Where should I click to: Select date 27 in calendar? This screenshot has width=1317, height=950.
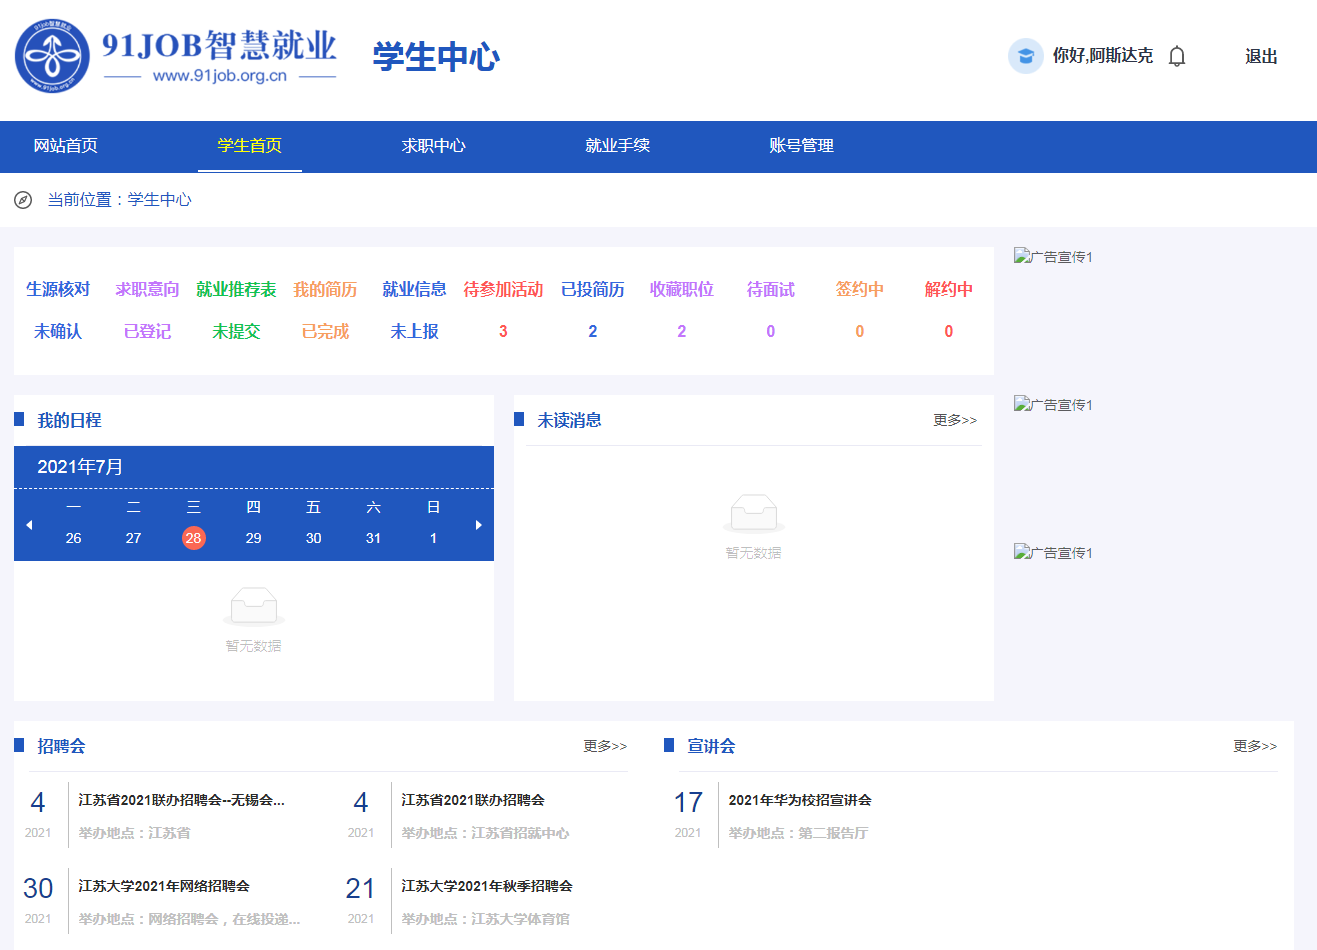tap(134, 538)
